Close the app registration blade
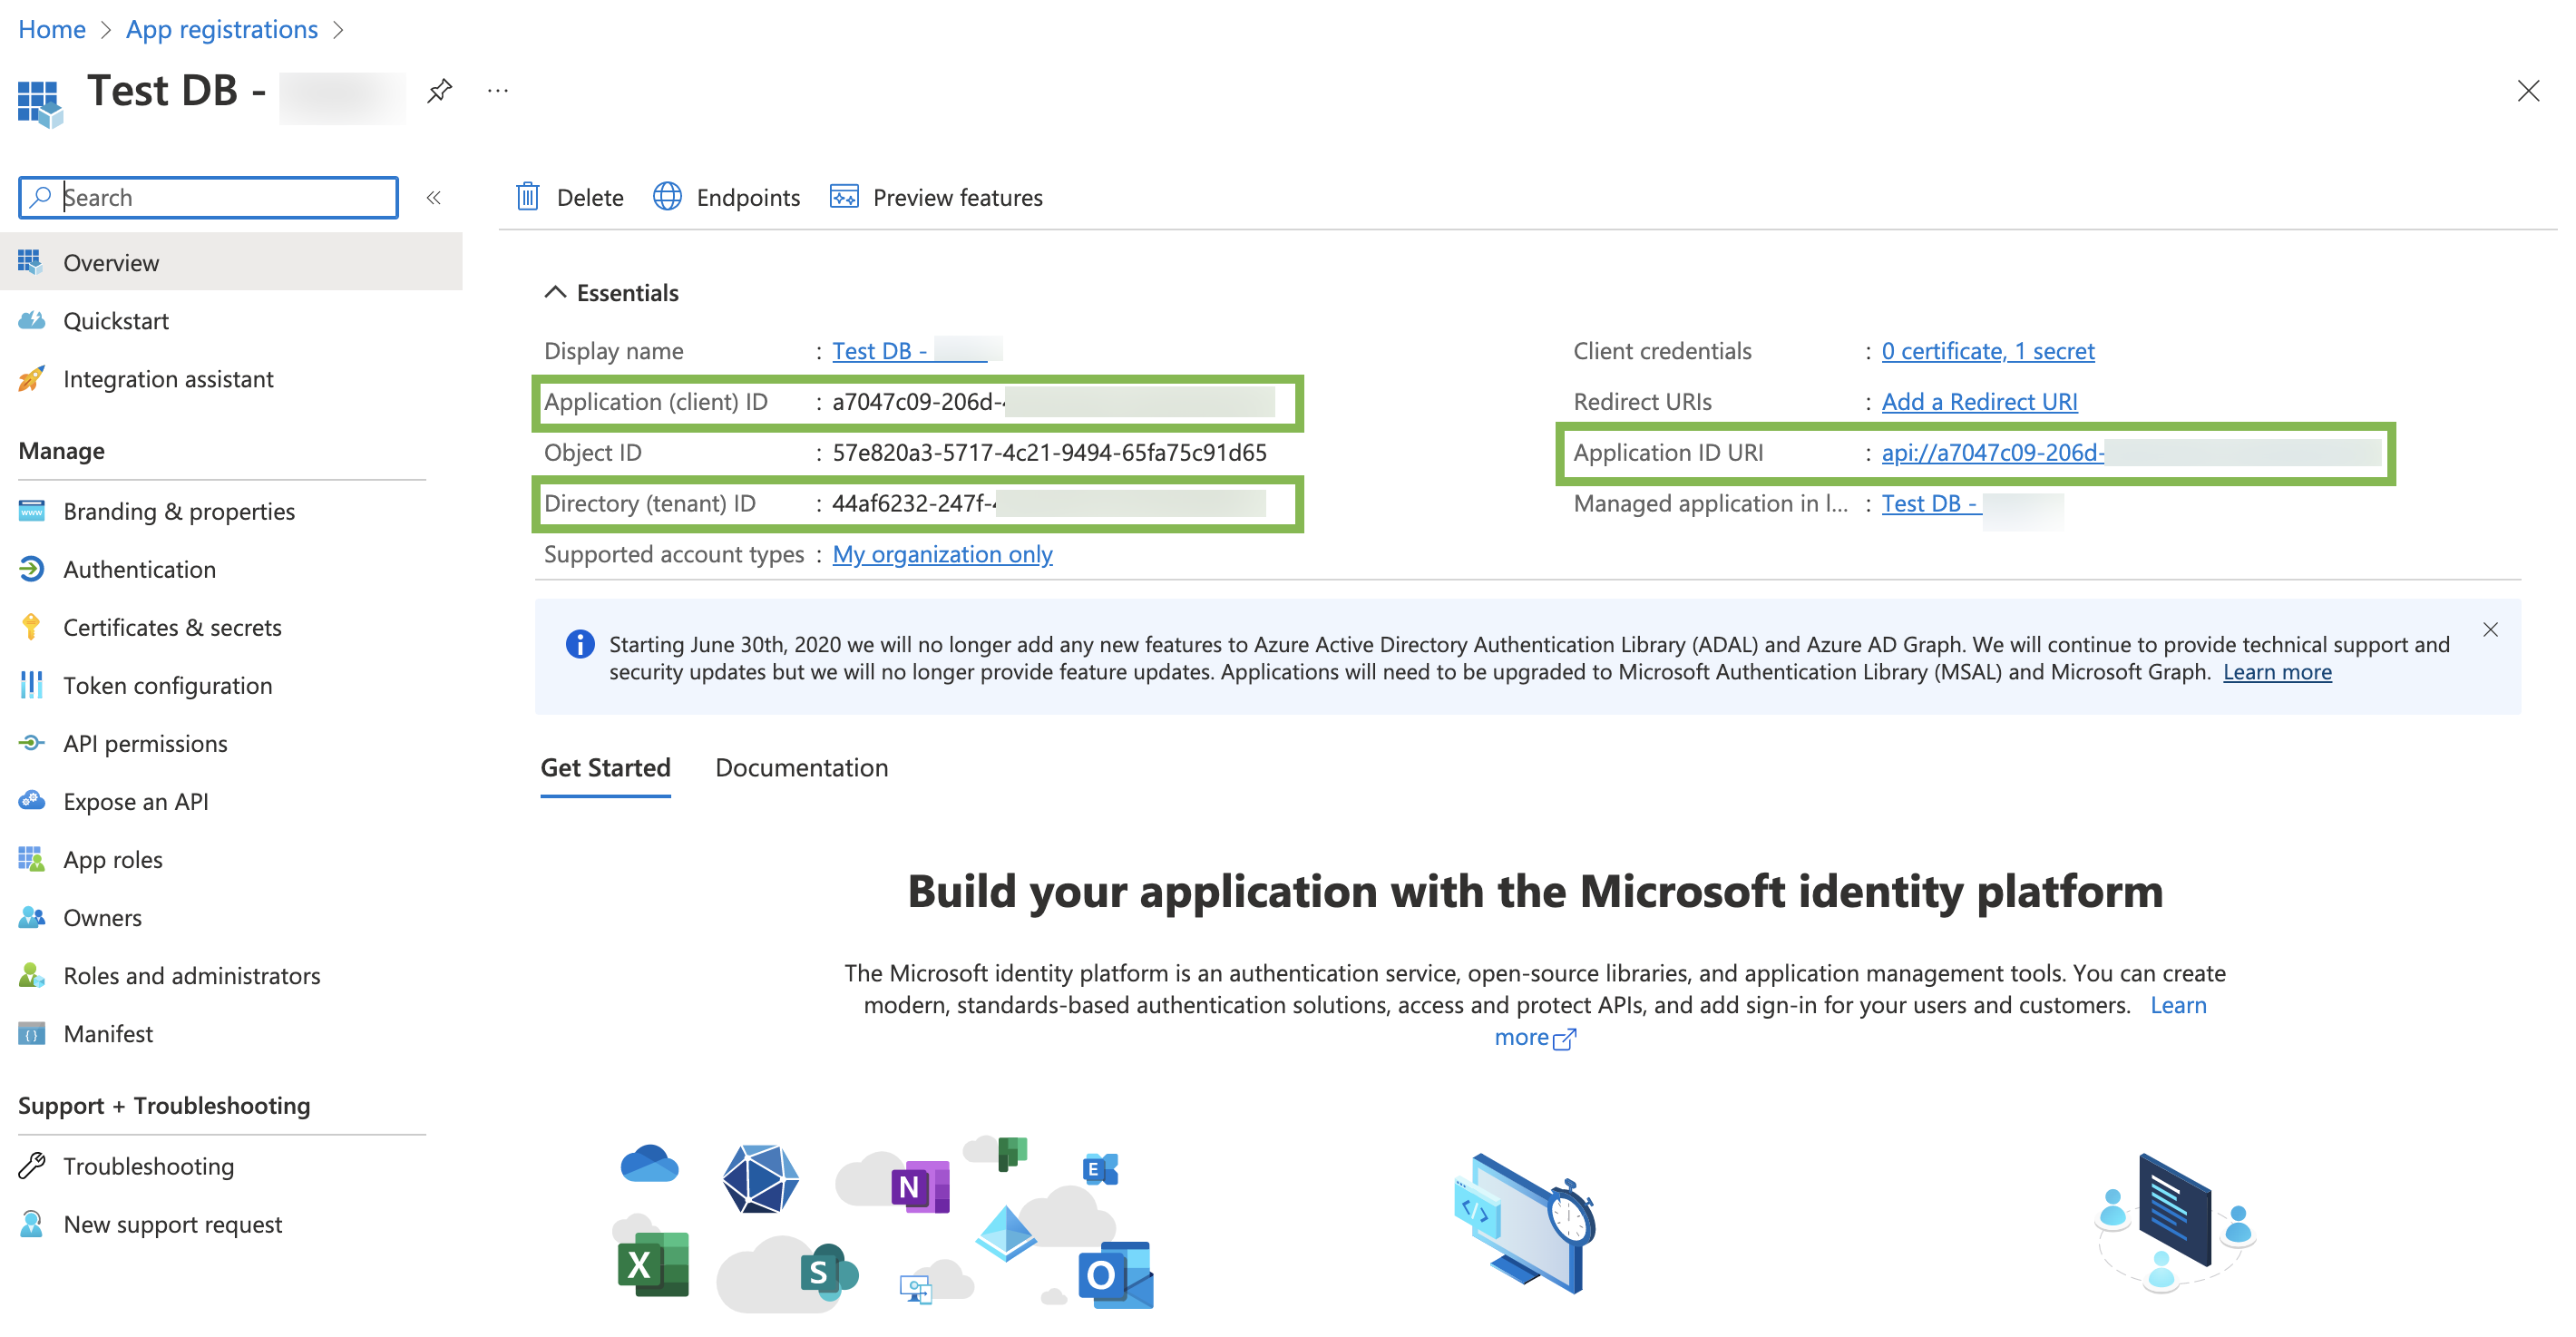This screenshot has width=2576, height=1337. click(2528, 91)
